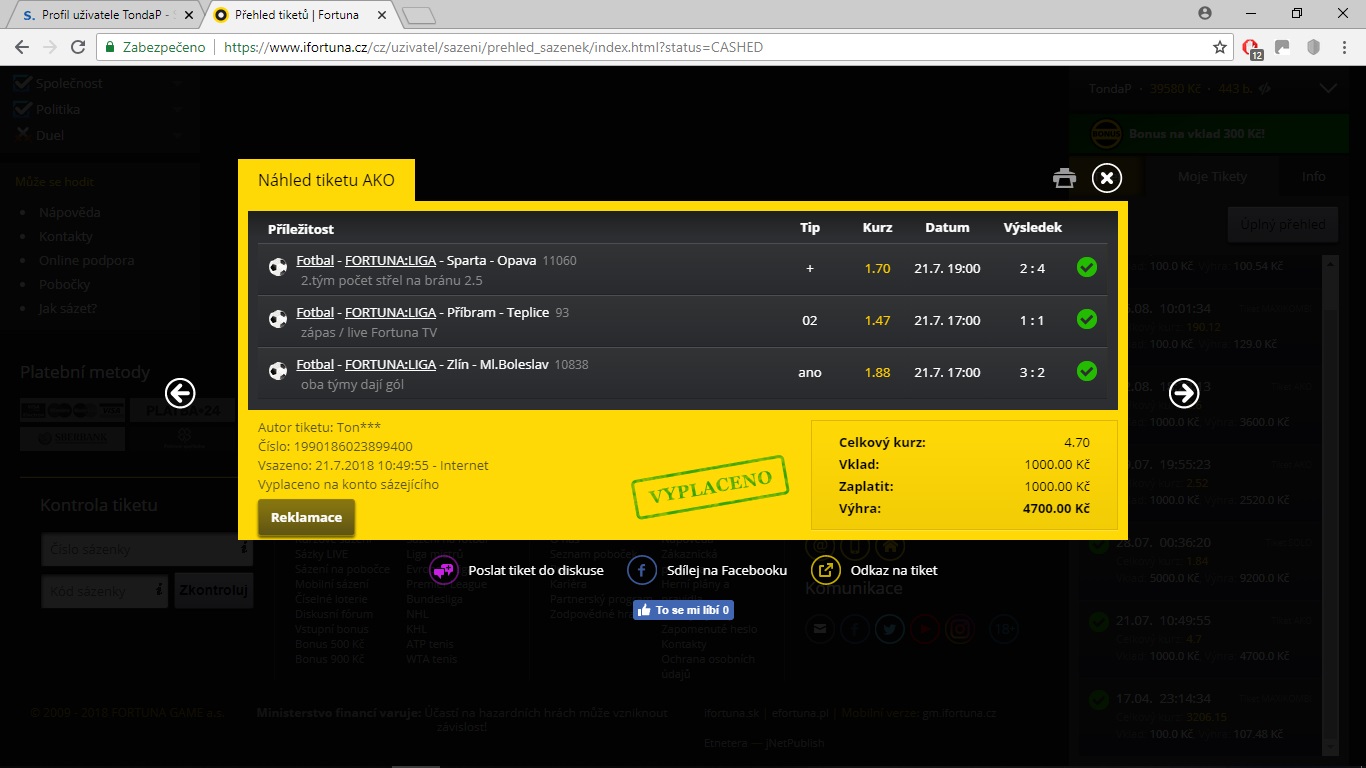Open a new browser tab
The image size is (1366, 768).
[419, 15]
